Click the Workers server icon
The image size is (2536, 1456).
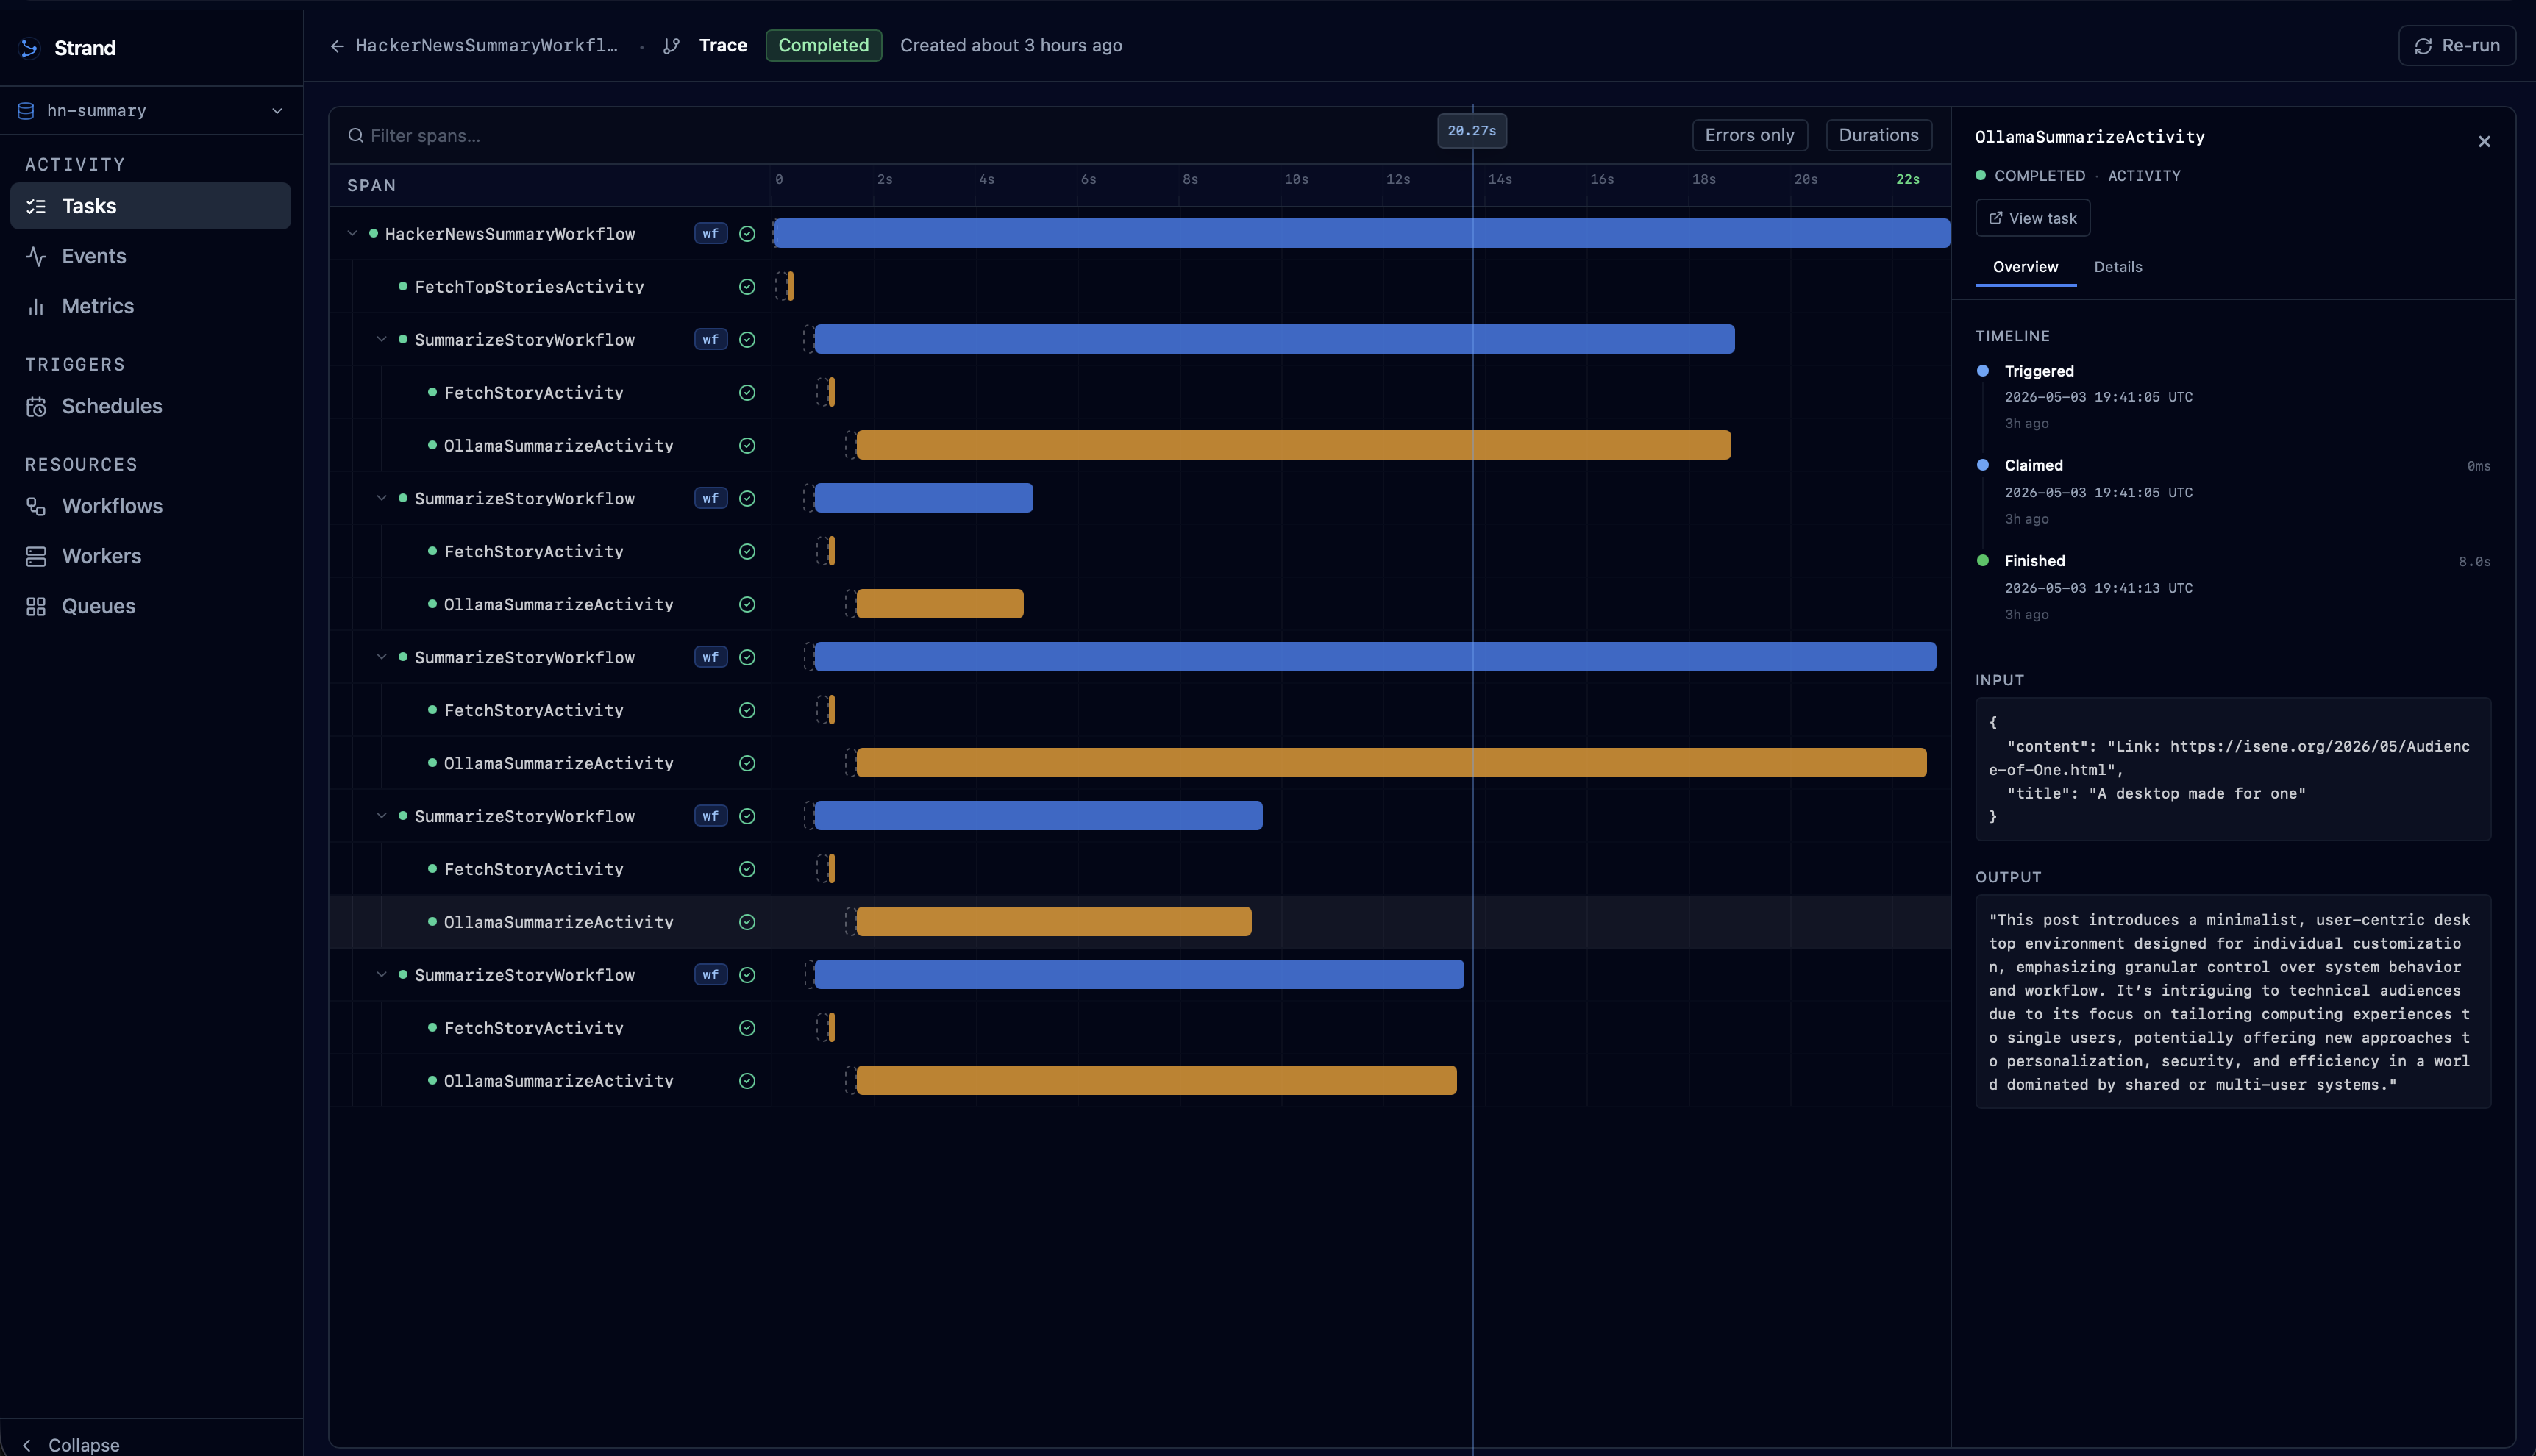(36, 556)
